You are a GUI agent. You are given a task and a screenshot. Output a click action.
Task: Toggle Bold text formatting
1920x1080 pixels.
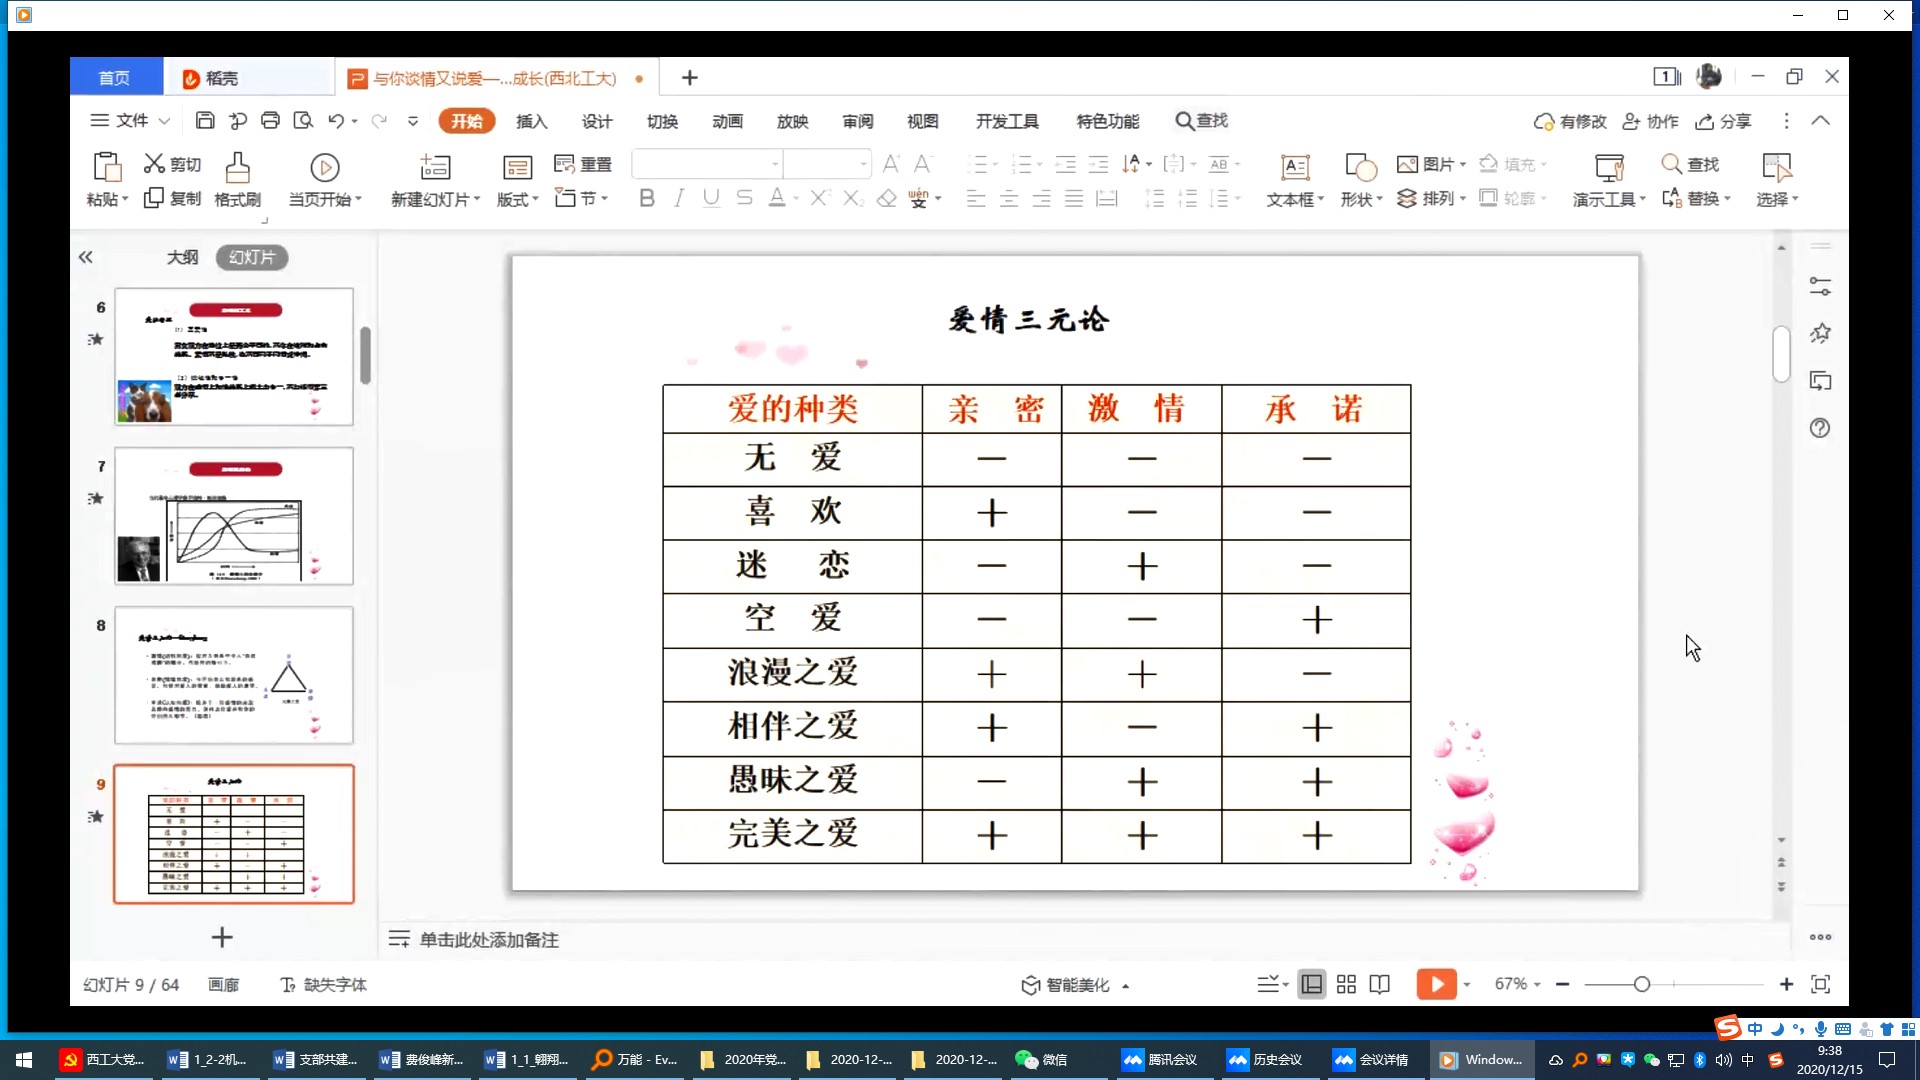pyautogui.click(x=647, y=198)
